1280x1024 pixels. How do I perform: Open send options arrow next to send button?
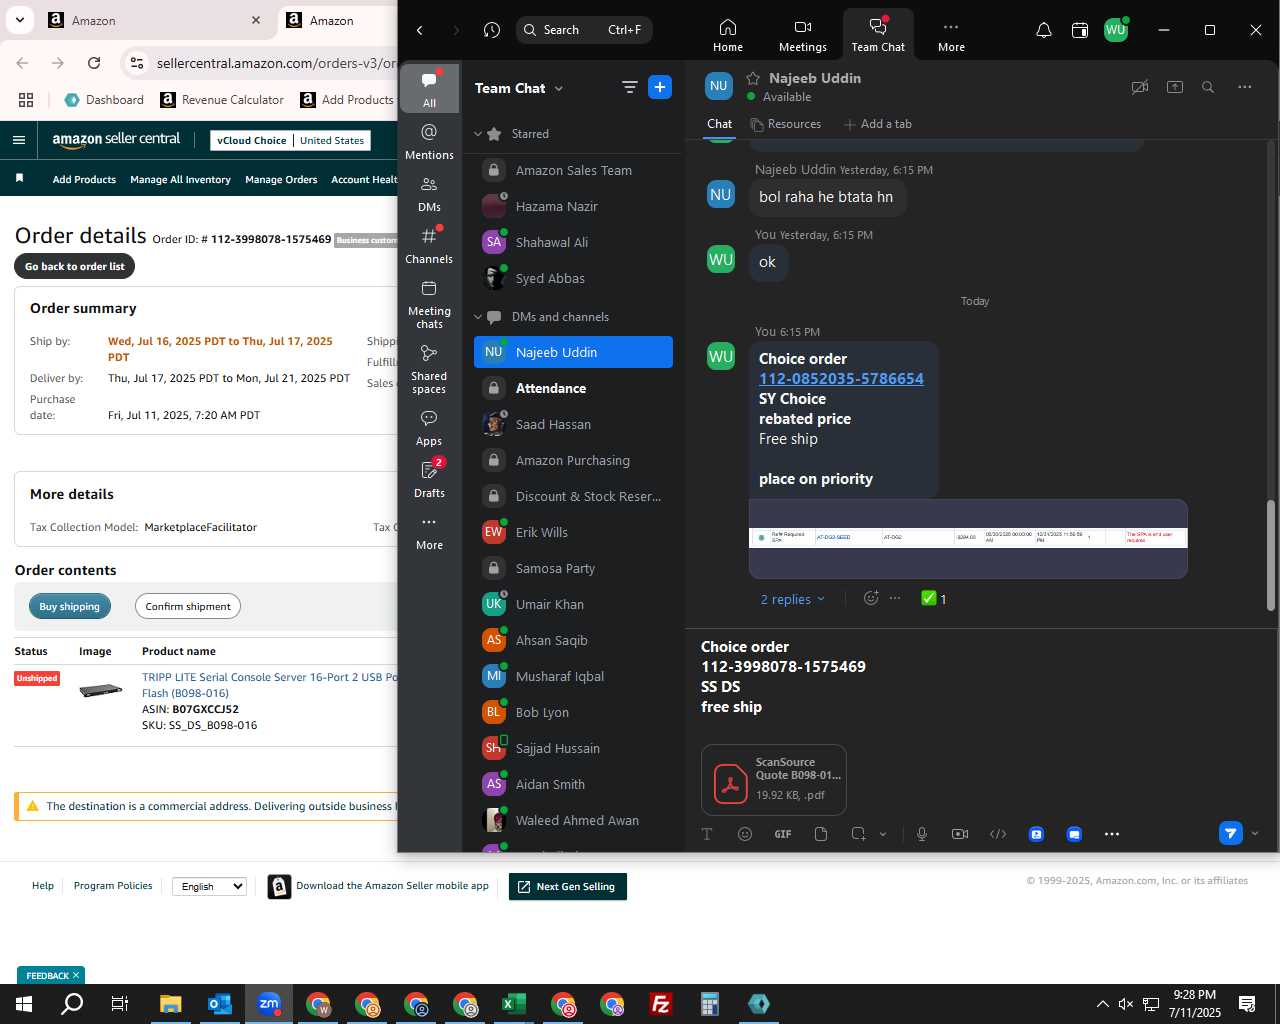tap(1255, 833)
